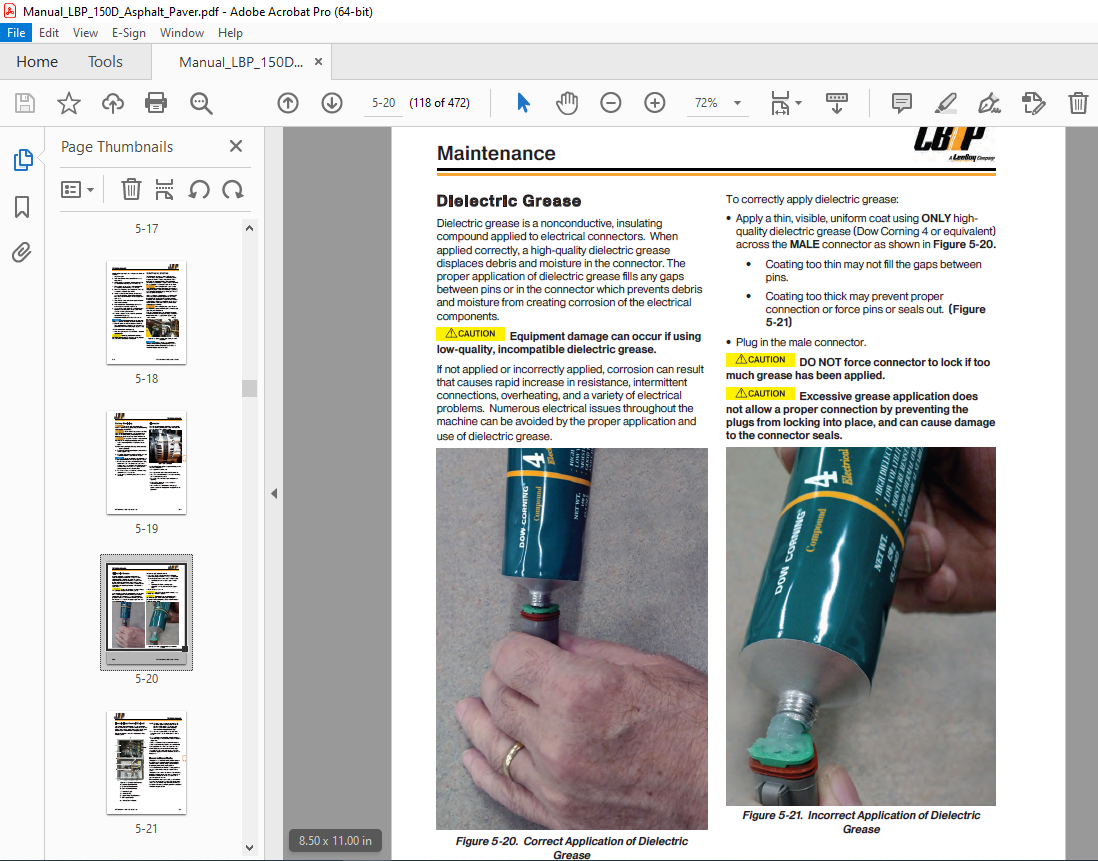Add a comment sticky note icon
This screenshot has height=861, width=1098.
tap(902, 104)
